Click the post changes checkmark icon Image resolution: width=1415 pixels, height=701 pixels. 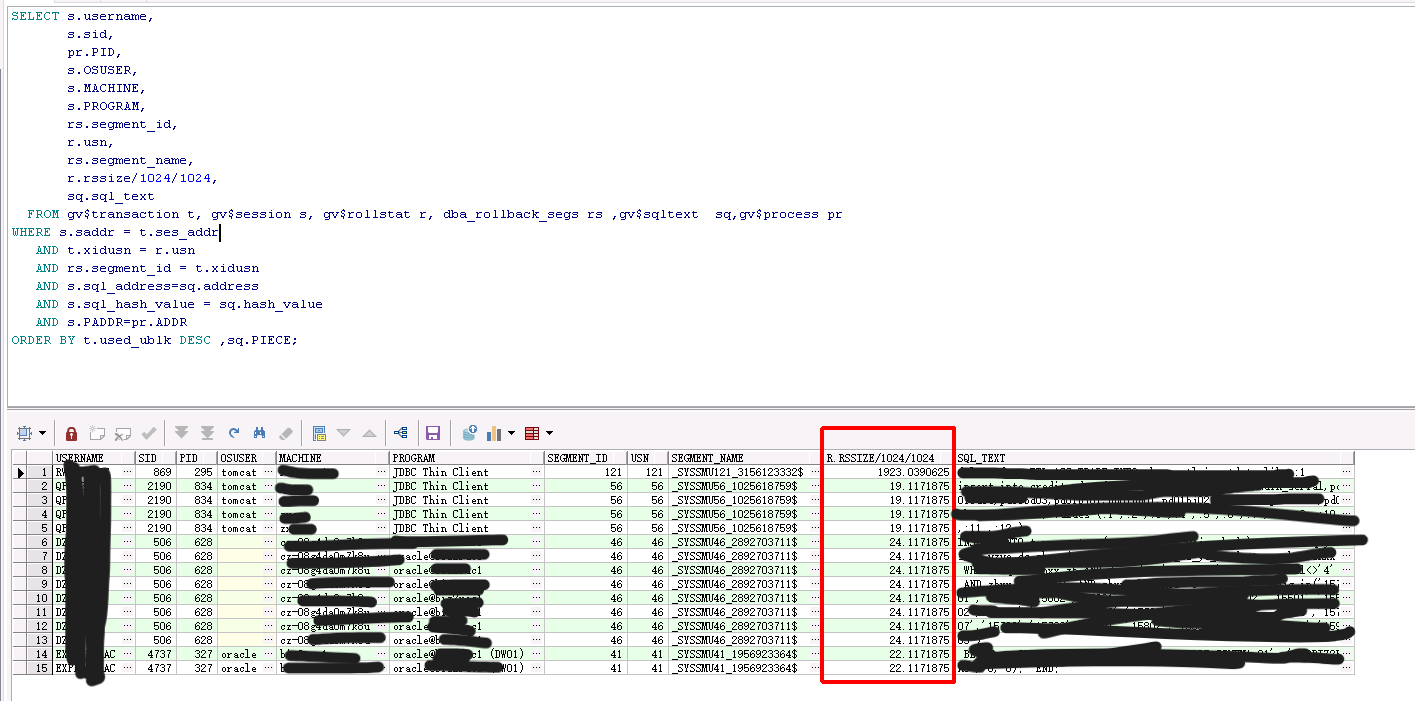click(149, 433)
